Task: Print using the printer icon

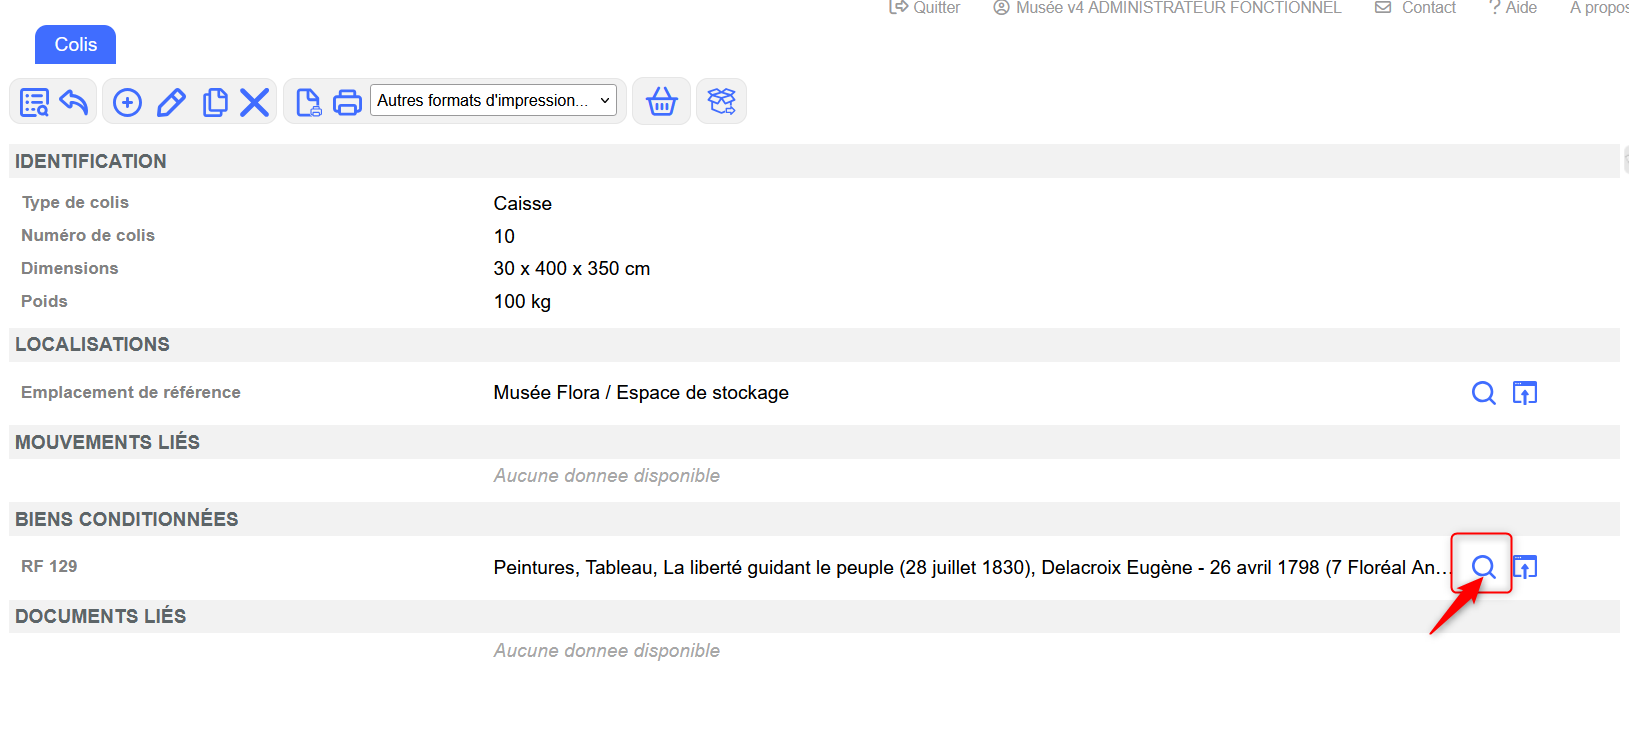Action: tap(347, 102)
